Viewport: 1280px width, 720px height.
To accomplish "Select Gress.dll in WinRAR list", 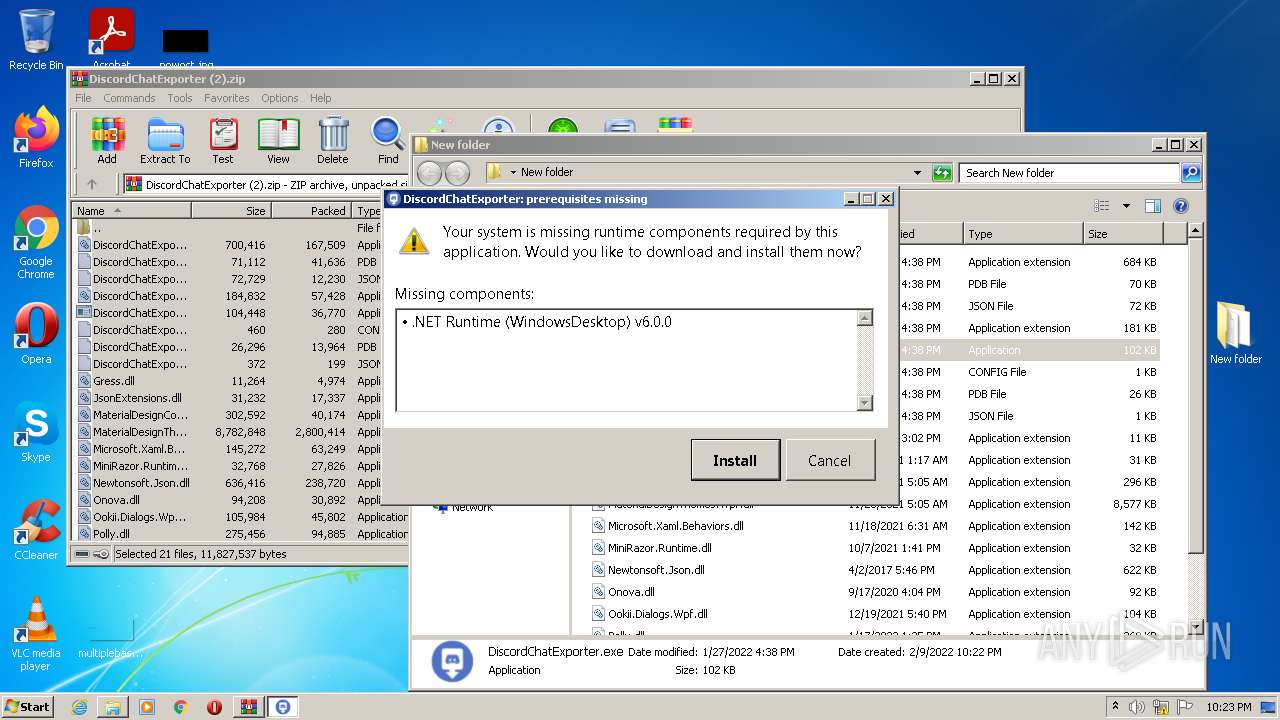I will [x=114, y=381].
